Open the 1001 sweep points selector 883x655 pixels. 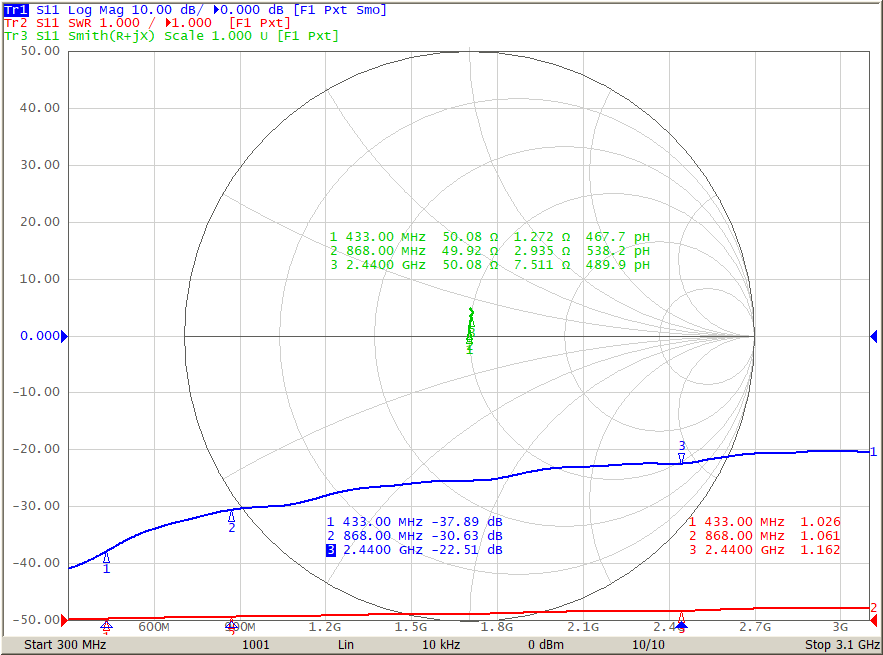[x=256, y=645]
